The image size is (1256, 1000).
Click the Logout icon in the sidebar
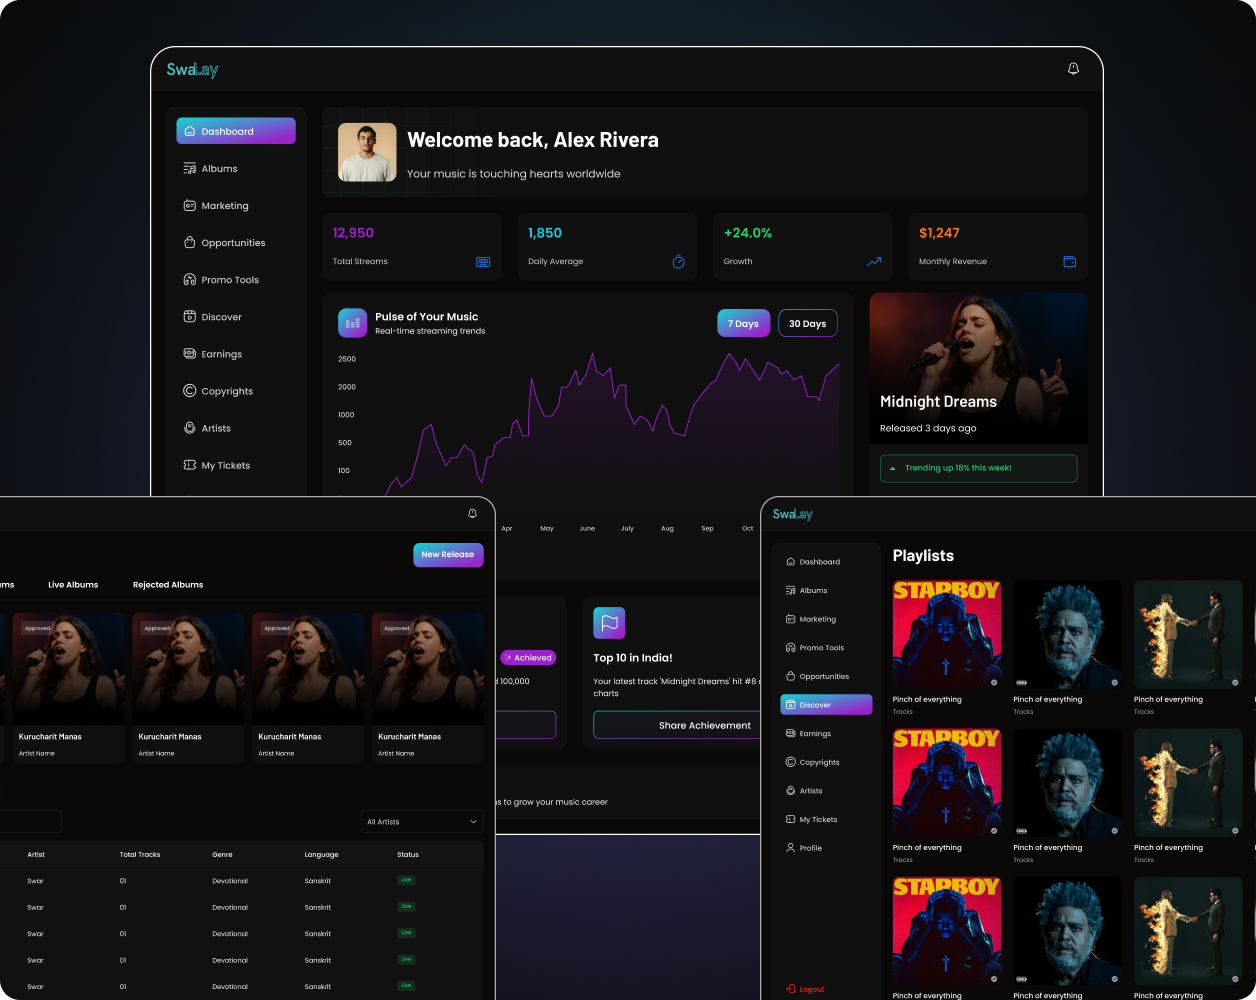(x=790, y=989)
